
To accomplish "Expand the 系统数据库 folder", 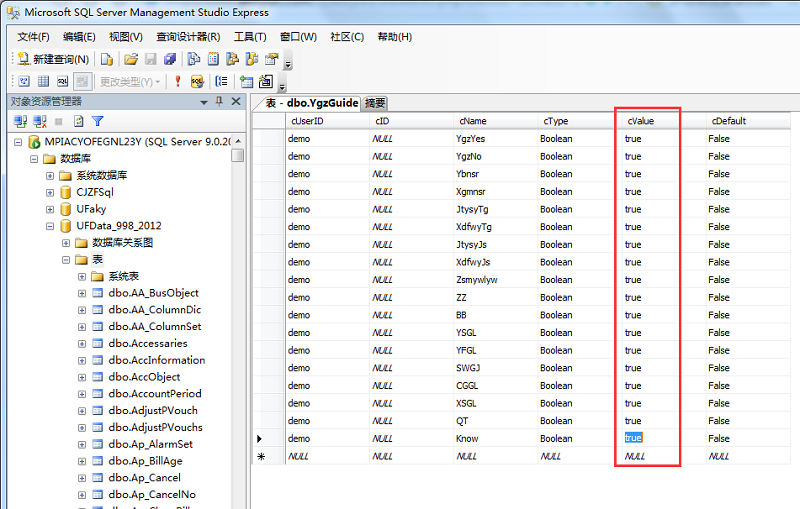I will 50,175.
